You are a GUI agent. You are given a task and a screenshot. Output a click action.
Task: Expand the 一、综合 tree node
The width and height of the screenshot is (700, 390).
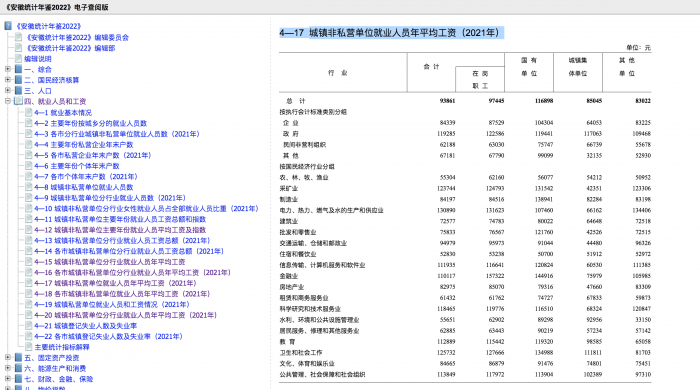pyautogui.click(x=8, y=69)
